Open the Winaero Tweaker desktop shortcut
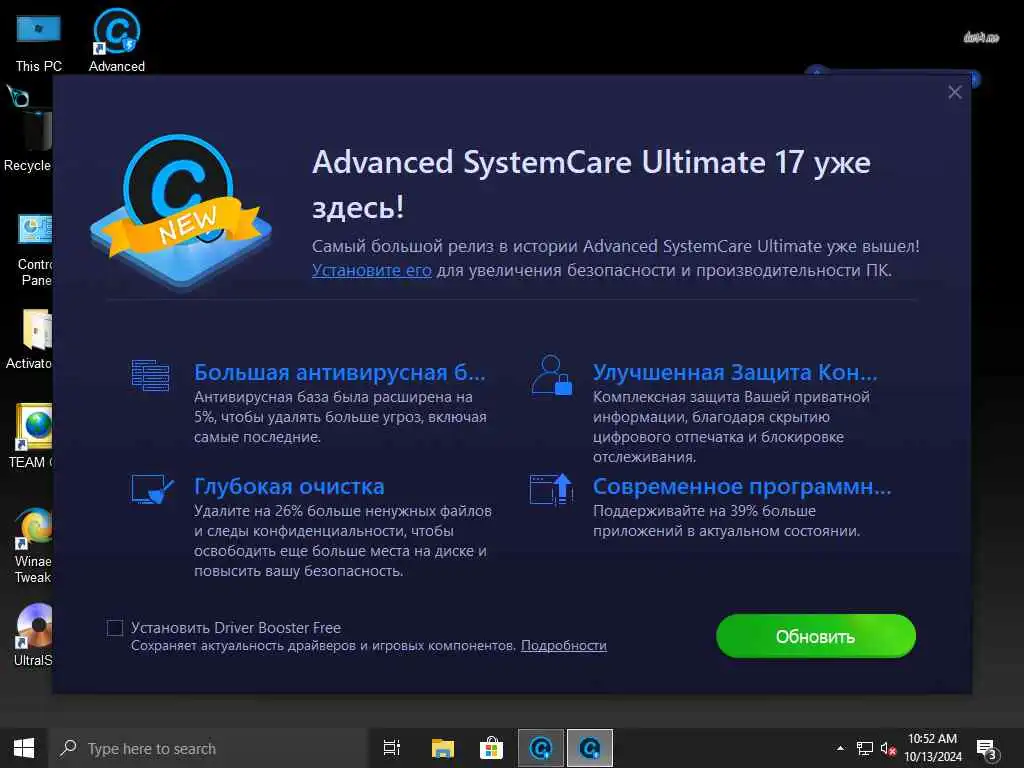Image resolution: width=1024 pixels, height=768 pixels. (x=33, y=545)
